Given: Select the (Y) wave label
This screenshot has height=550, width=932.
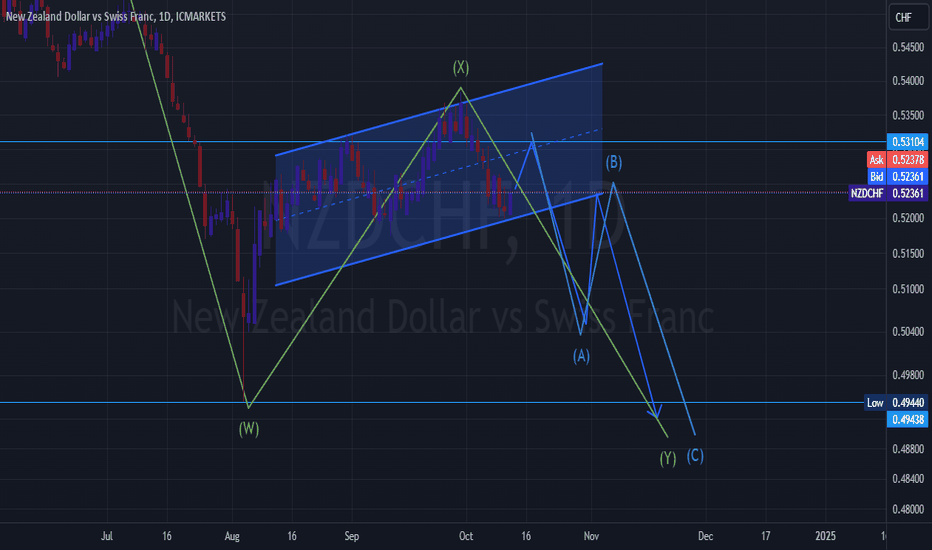Looking at the screenshot, I should click(x=667, y=458).
